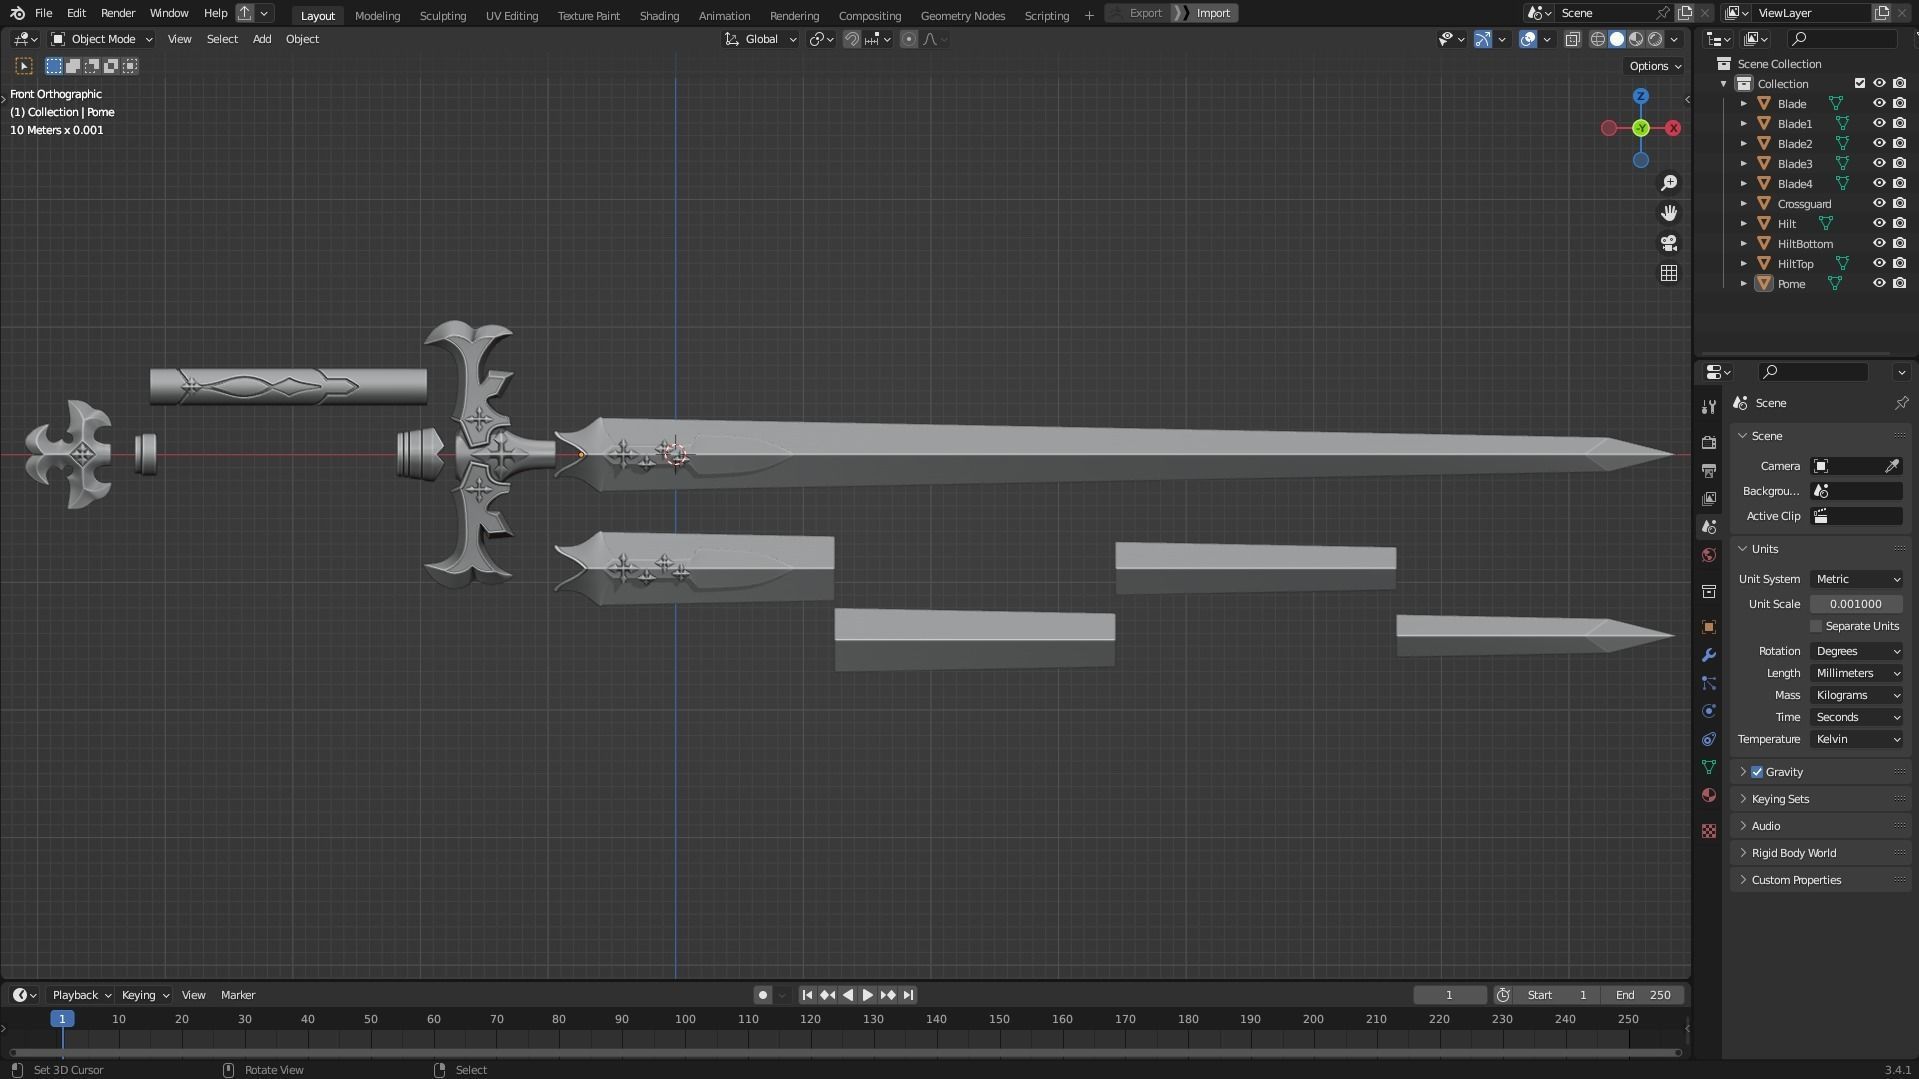Hide the Pome object in viewport
The image size is (1919, 1079).
point(1878,283)
